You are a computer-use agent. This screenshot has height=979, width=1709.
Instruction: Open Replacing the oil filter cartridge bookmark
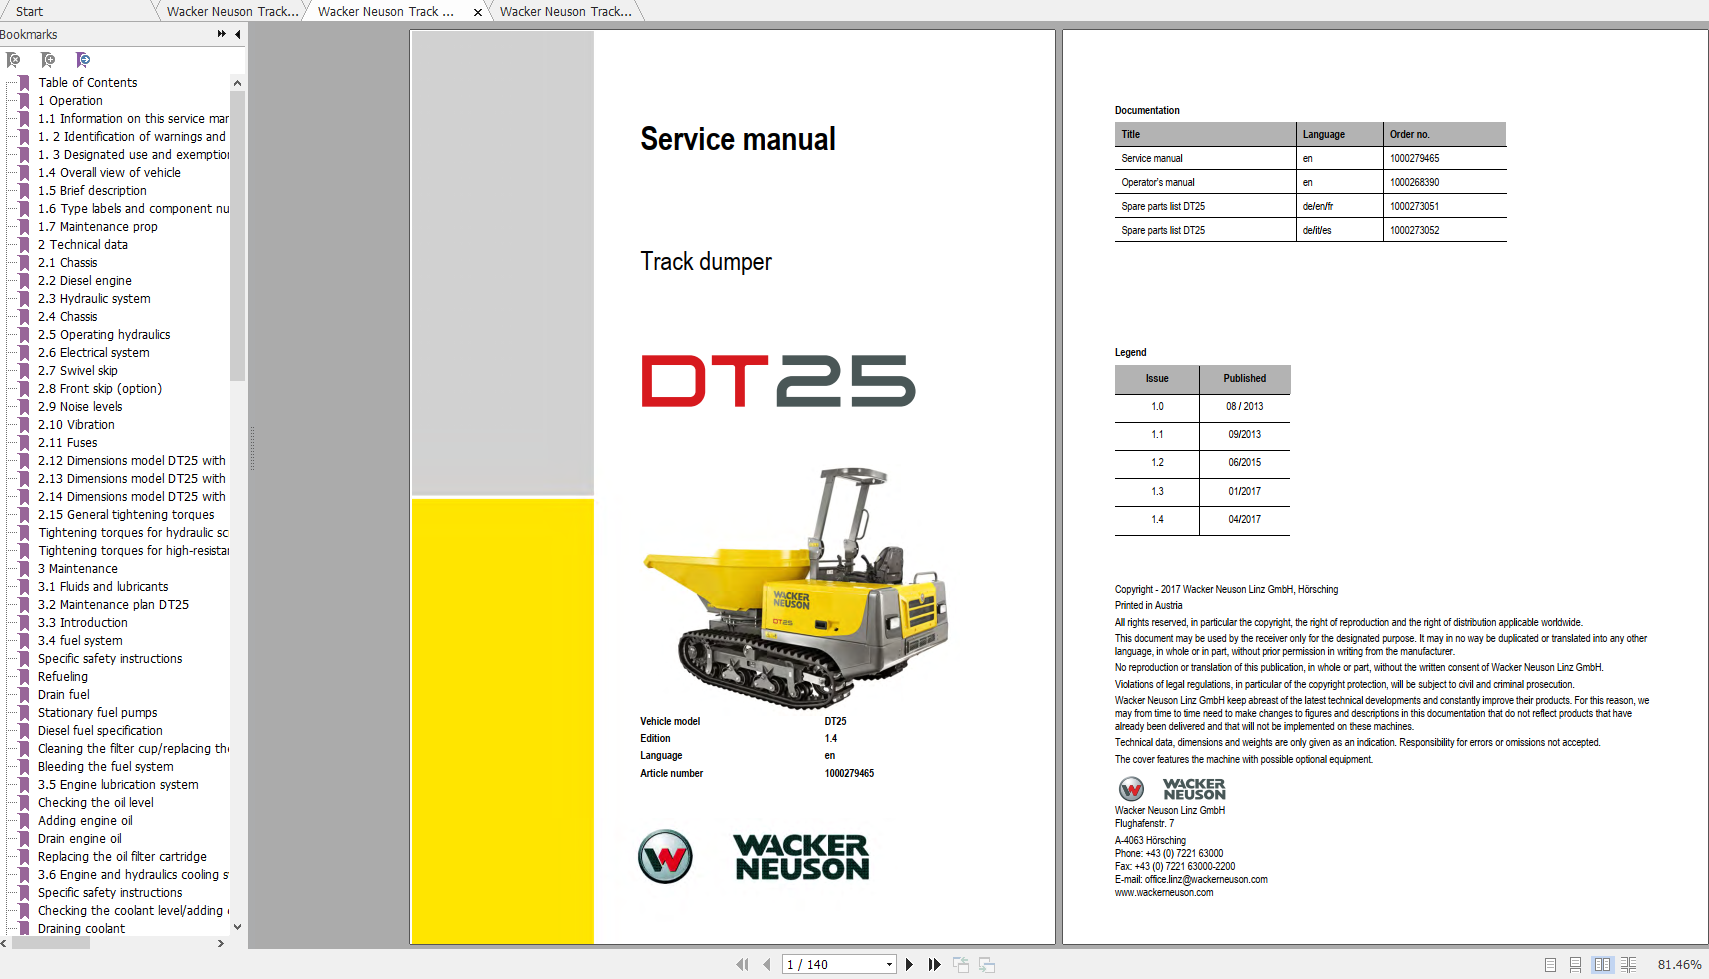[122, 856]
